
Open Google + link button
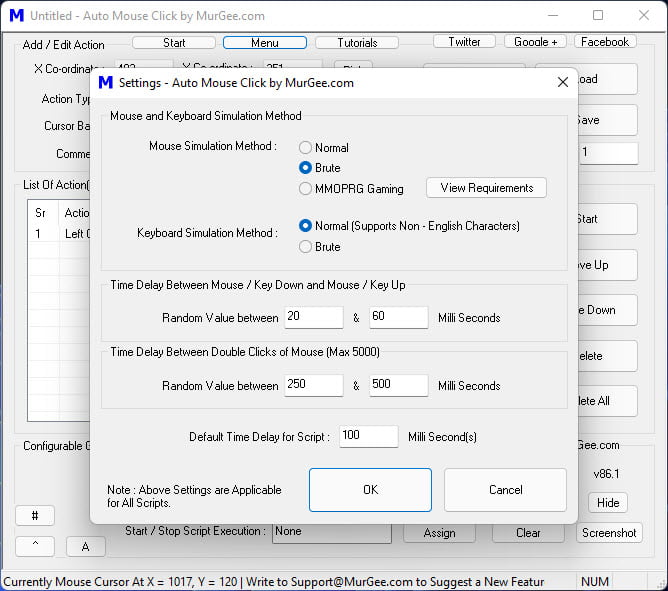[536, 42]
